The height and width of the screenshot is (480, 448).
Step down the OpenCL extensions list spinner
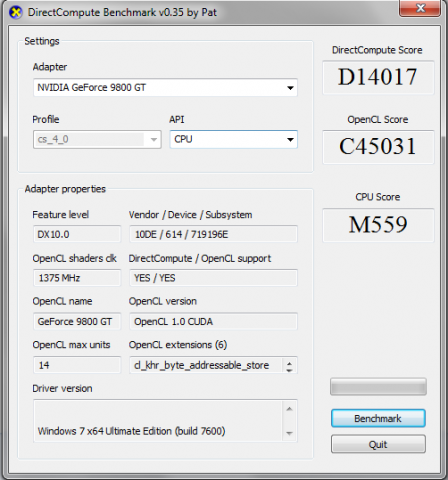coord(289,369)
